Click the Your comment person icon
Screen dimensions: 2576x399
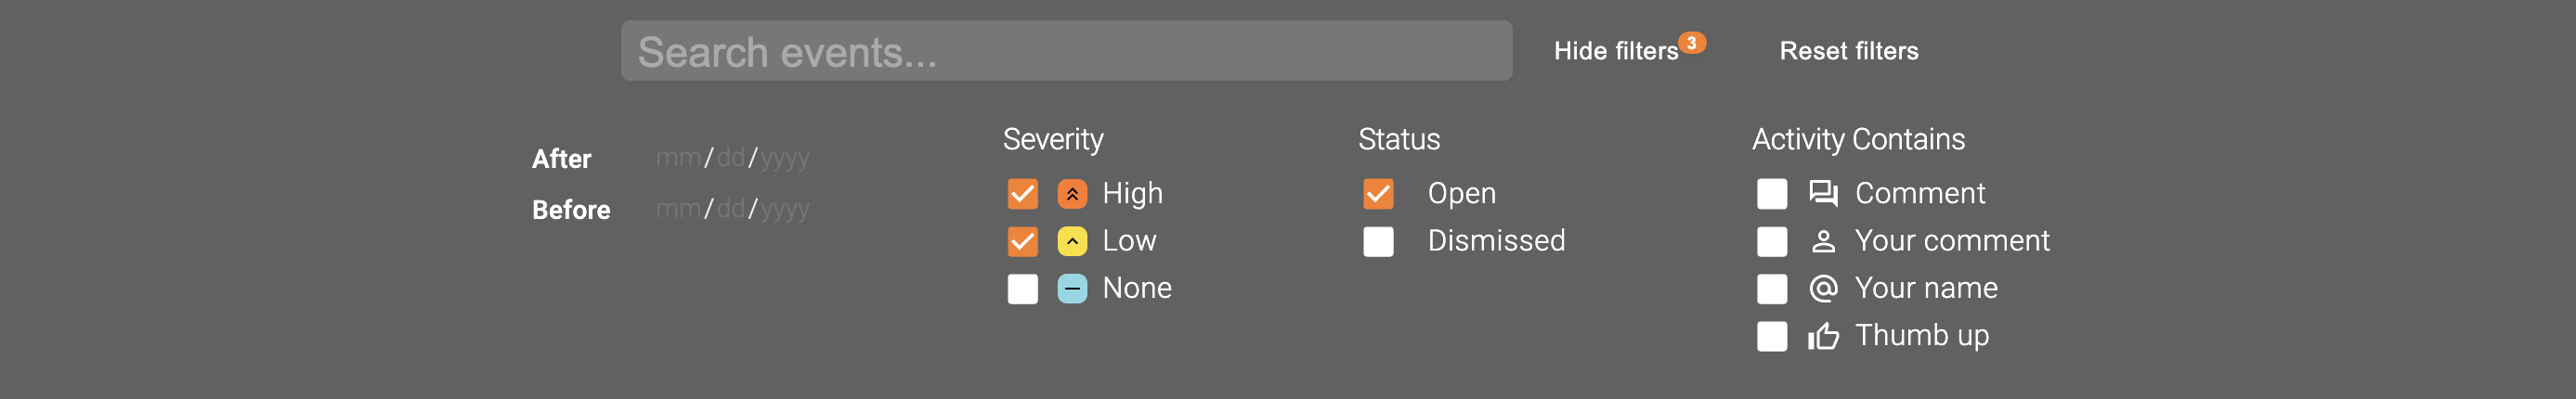tap(1823, 241)
